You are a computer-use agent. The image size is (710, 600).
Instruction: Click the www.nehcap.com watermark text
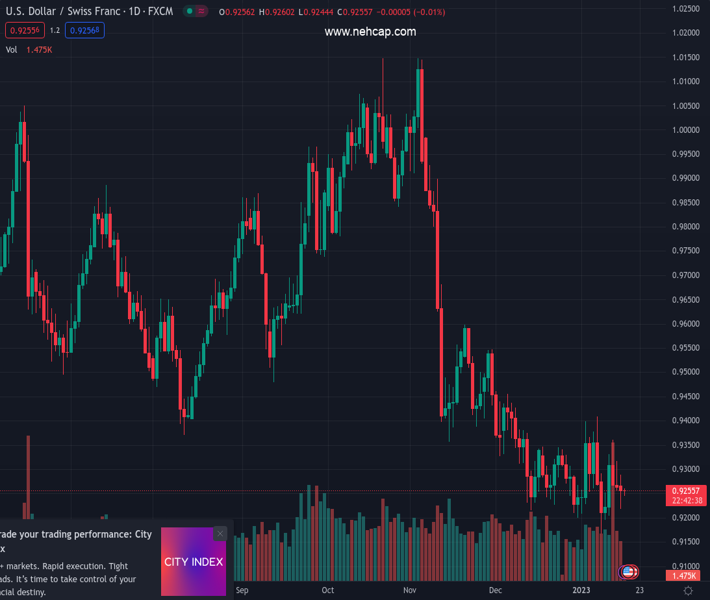[x=370, y=32]
